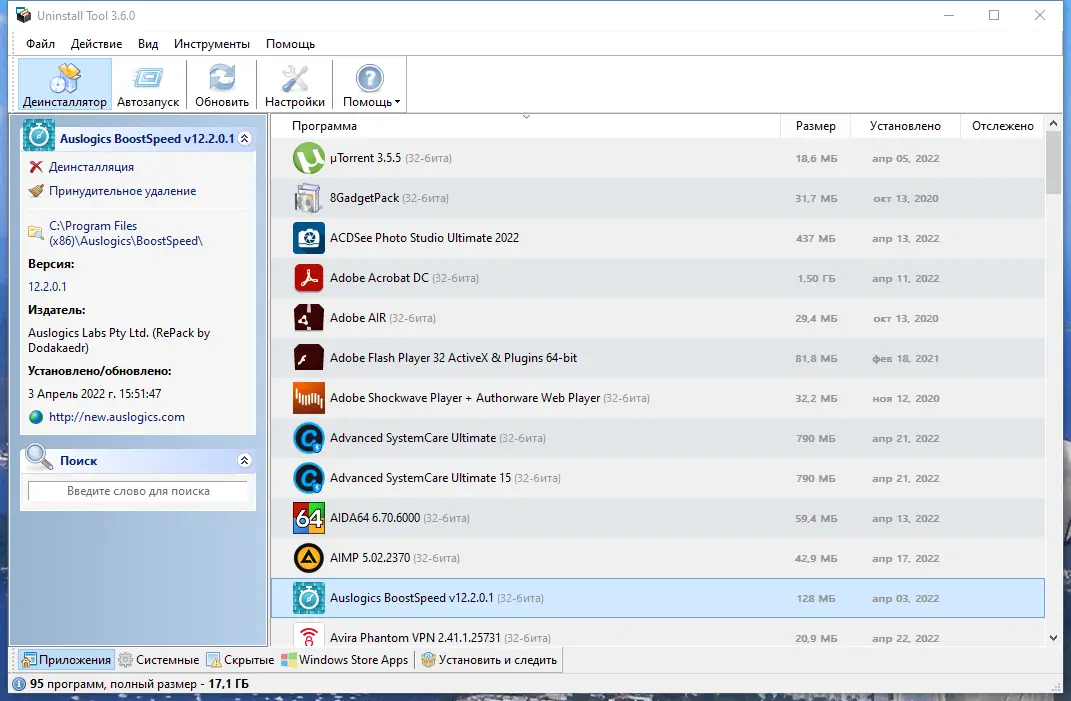
Task: Select the AIMP 5.02.2370 row text
Action: 395,558
